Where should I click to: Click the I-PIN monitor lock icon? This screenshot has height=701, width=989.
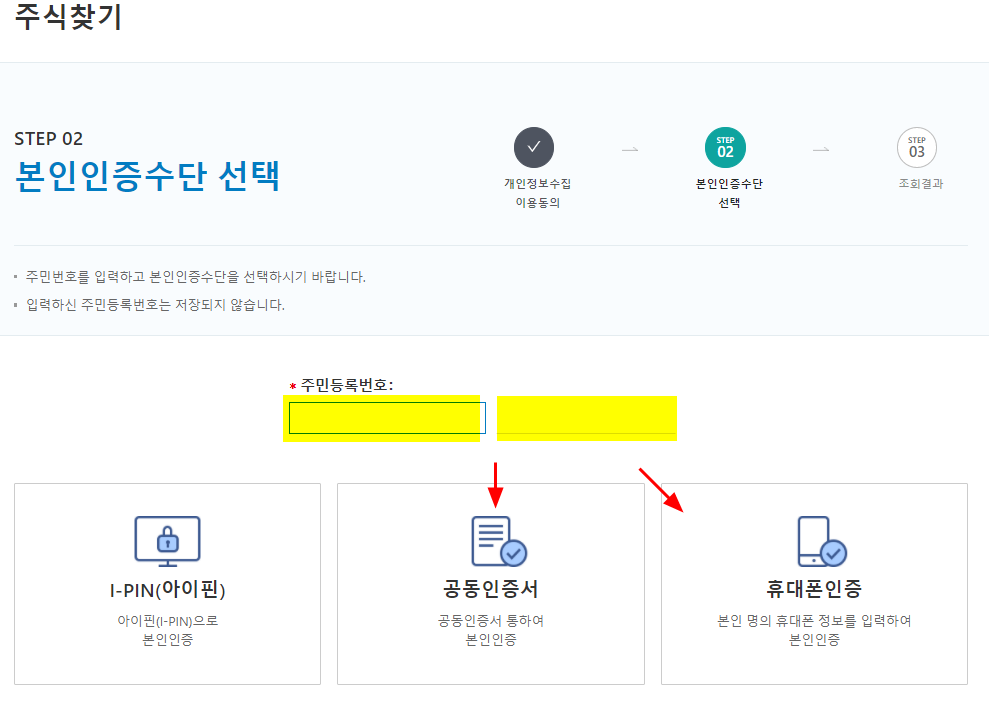click(167, 541)
